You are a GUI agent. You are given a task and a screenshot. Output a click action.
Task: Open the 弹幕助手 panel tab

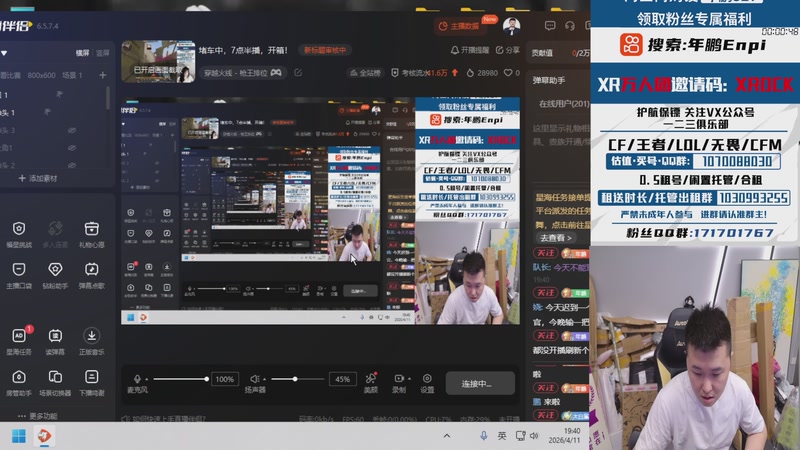coord(548,80)
